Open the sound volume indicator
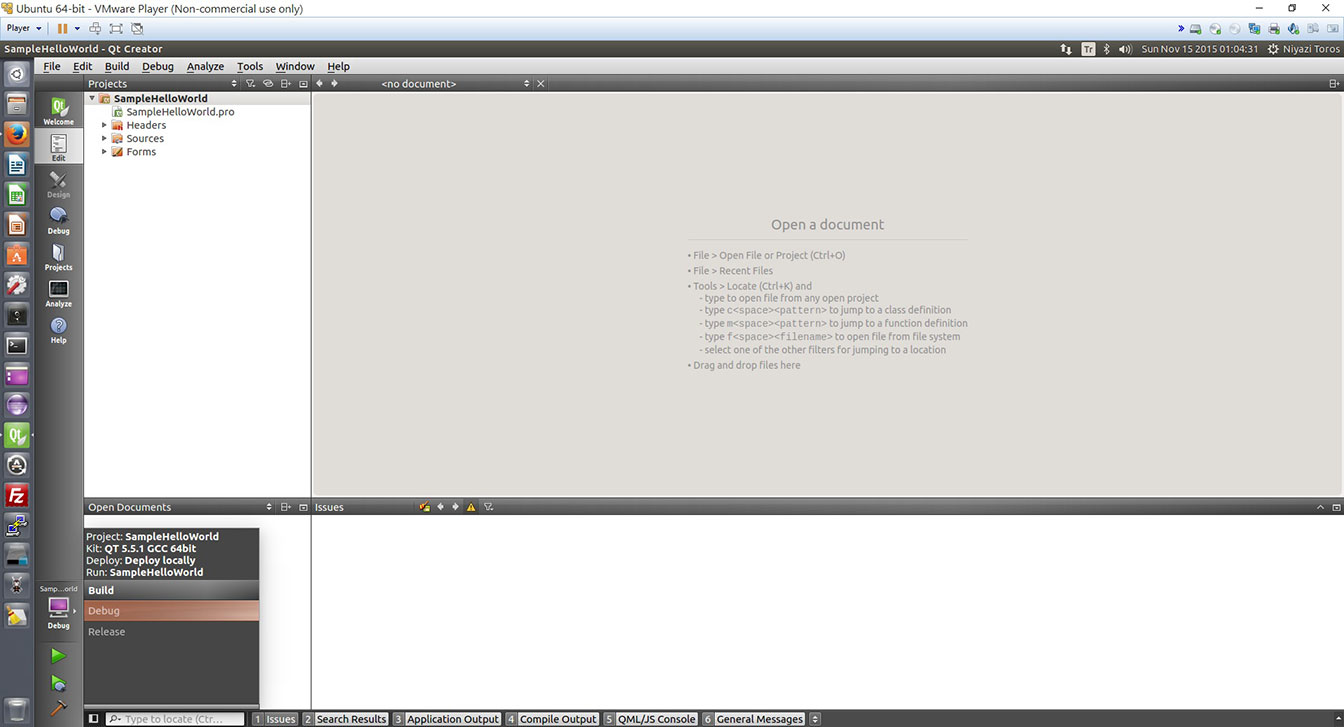The image size is (1344, 727). click(1125, 49)
